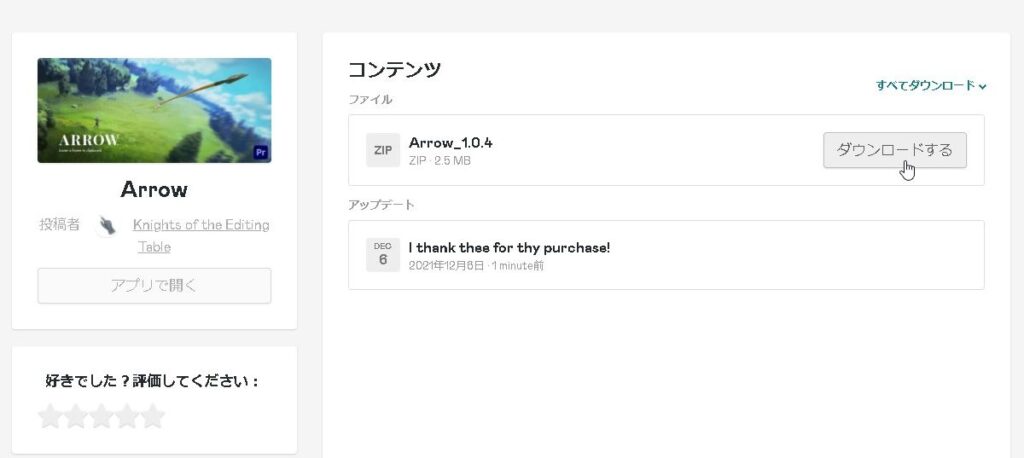Screen dimensions: 1024x458
Task: Click the ZIP · 2.5 MB file details
Action: pos(440,161)
